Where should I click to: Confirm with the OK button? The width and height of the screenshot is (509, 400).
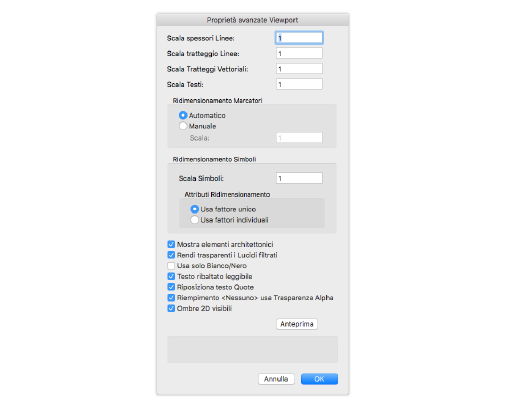(319, 379)
